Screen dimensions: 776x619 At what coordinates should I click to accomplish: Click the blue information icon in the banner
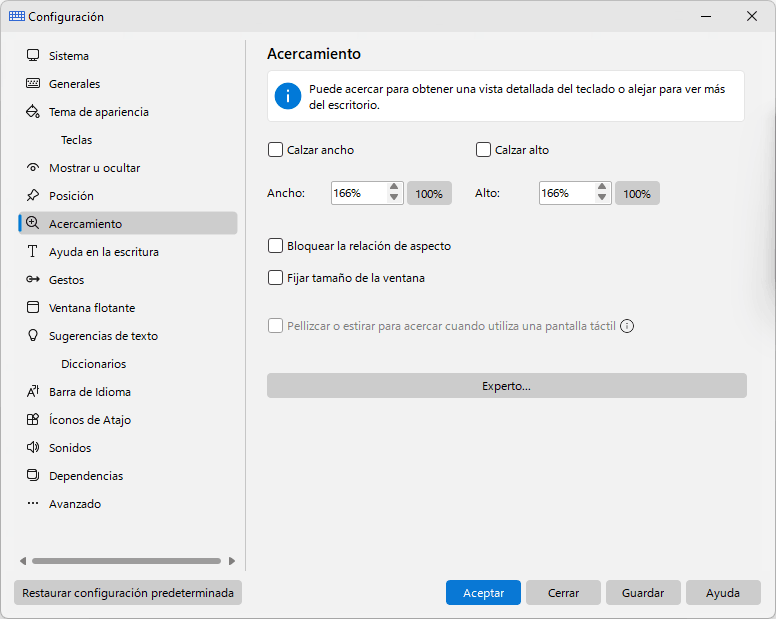288,96
